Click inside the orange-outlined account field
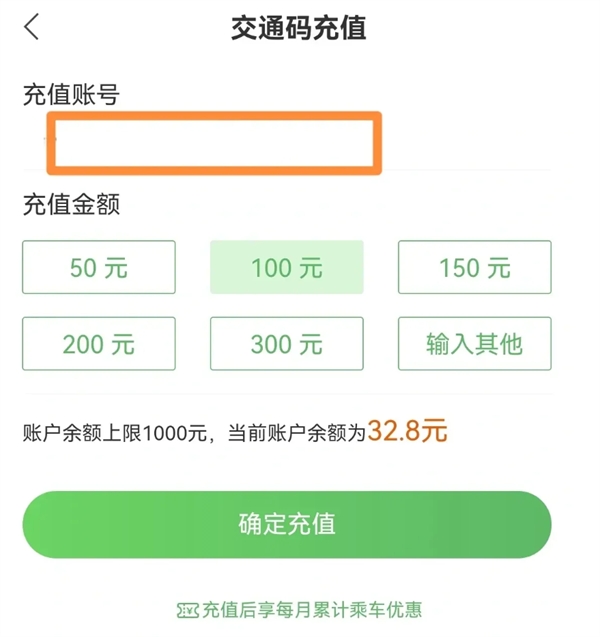The width and height of the screenshot is (600, 637). tap(214, 143)
